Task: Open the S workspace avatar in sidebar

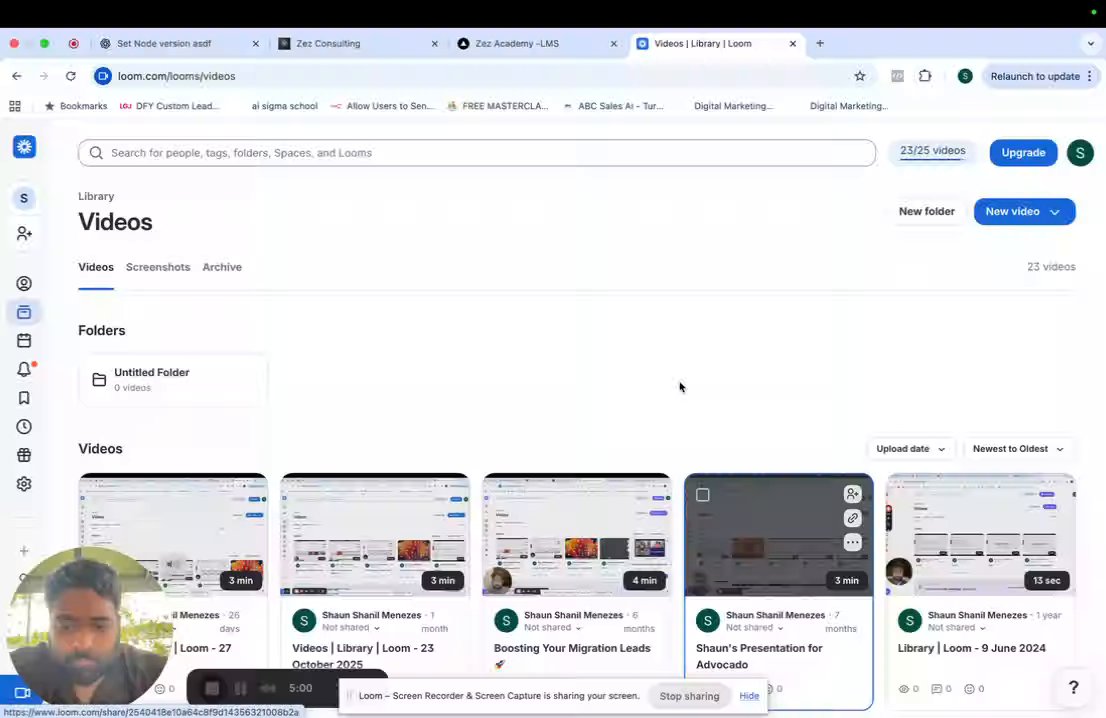Action: tap(24, 199)
